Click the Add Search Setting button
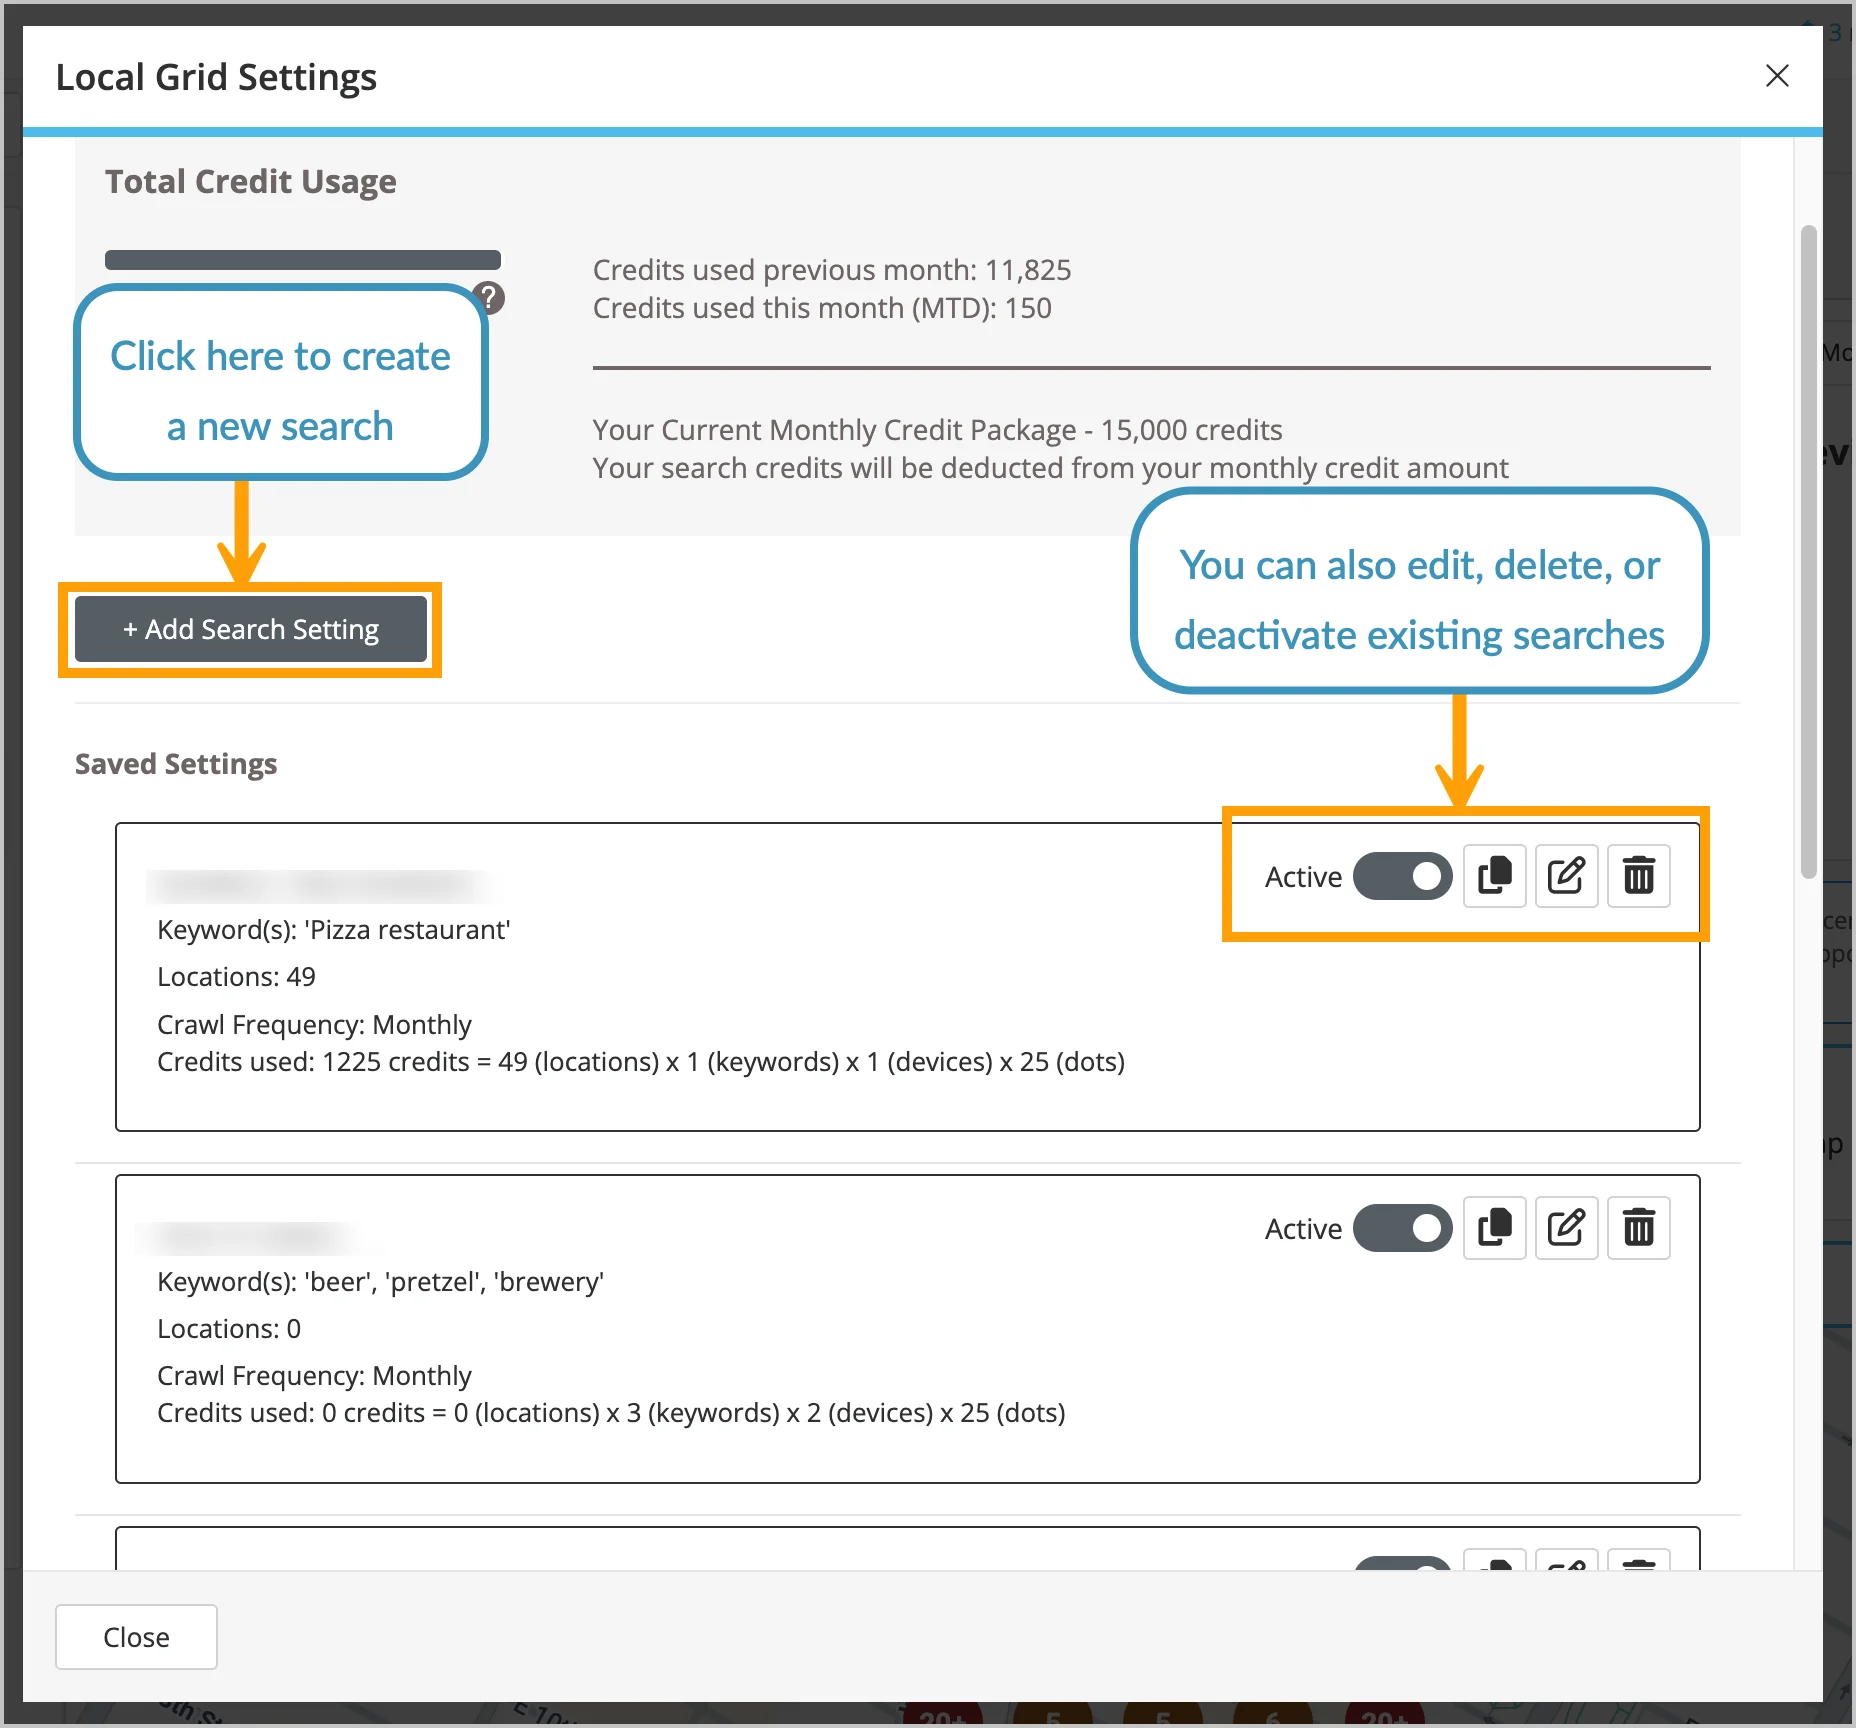 click(x=250, y=629)
